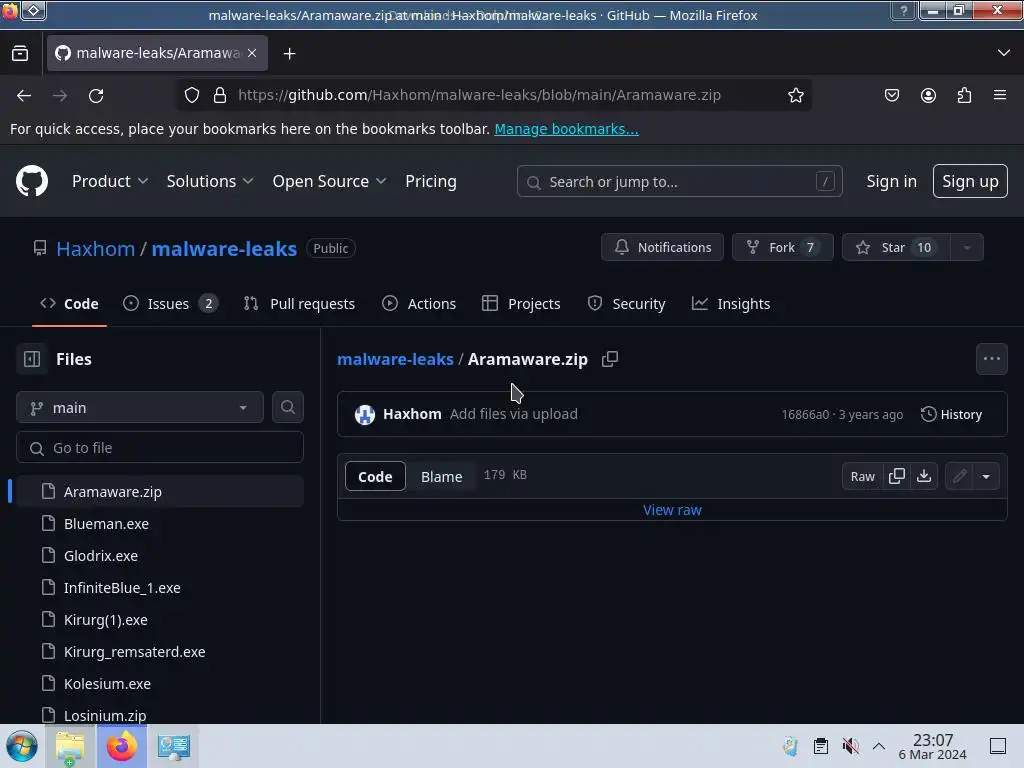Image resolution: width=1024 pixels, height=768 pixels.
Task: Click the Firefox icon in taskbar
Action: click(121, 746)
